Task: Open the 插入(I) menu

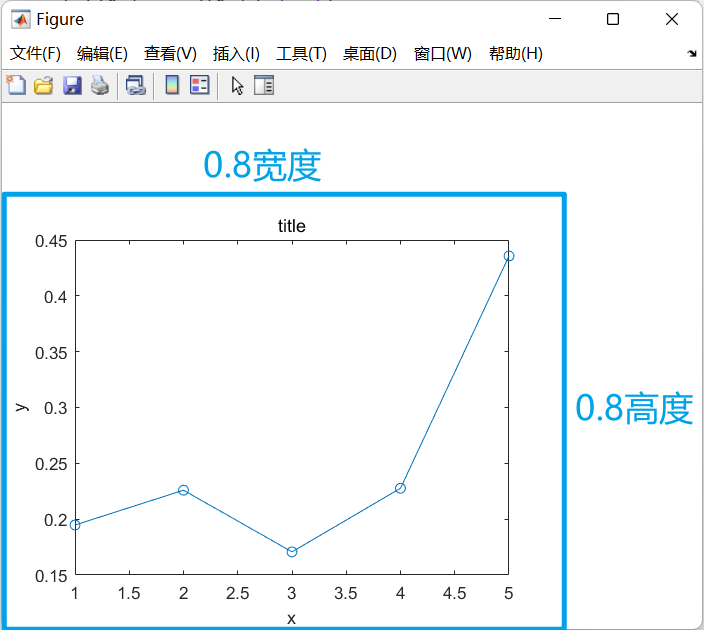Action: pyautogui.click(x=236, y=53)
